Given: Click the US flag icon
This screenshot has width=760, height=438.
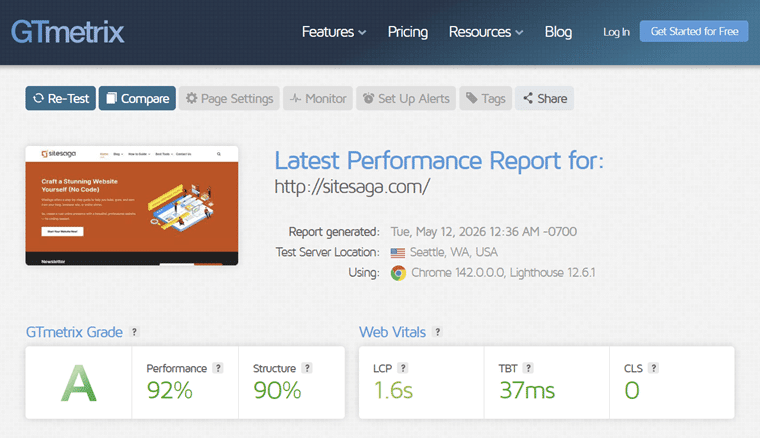Looking at the screenshot, I should point(398,252).
